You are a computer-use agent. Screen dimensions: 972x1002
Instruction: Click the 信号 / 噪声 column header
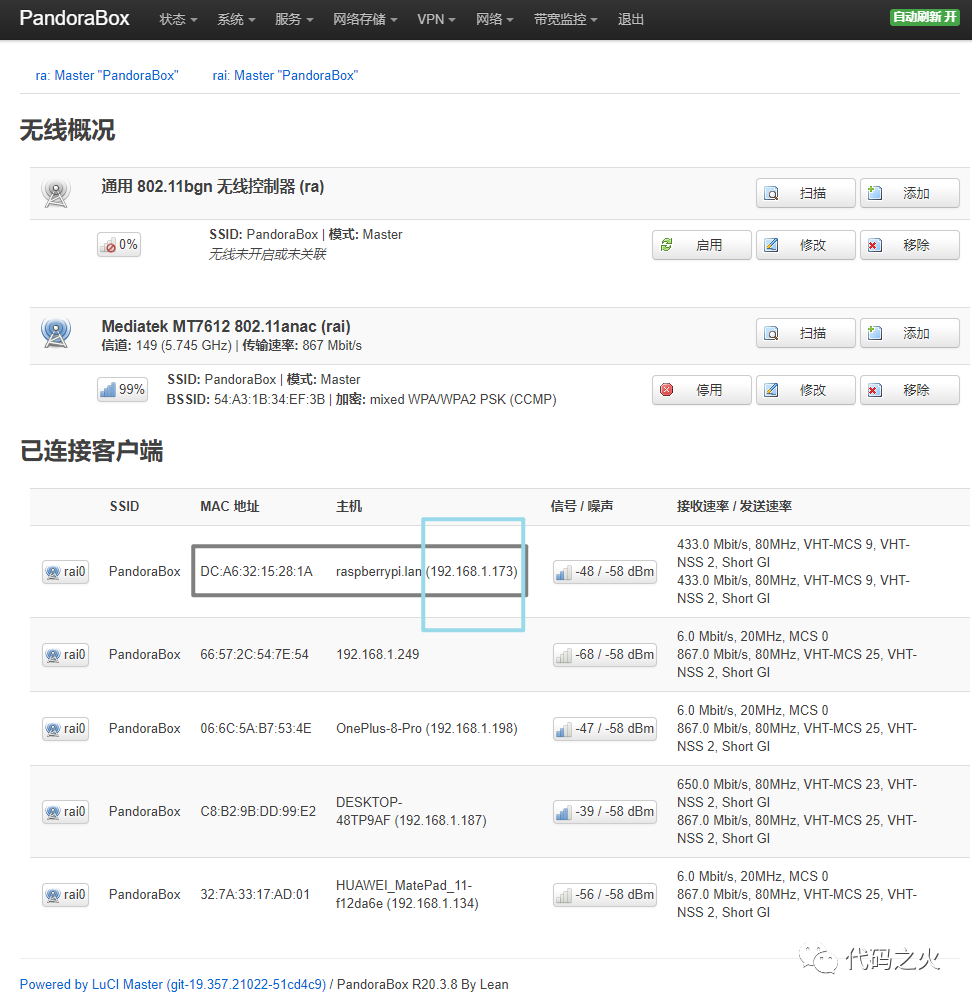pyautogui.click(x=582, y=507)
